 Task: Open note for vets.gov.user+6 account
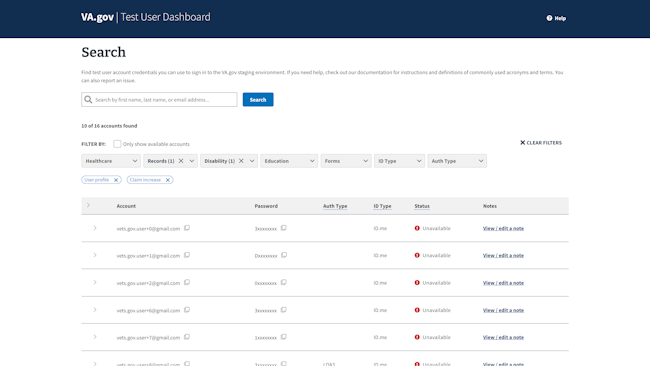[x=503, y=310]
